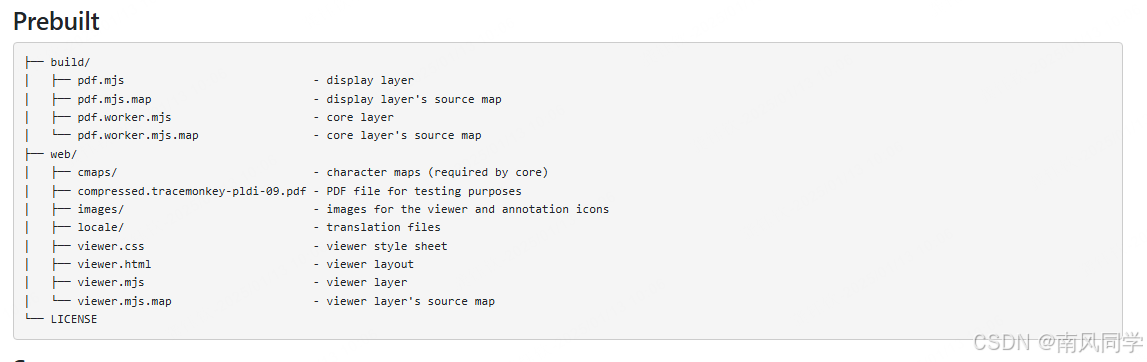
Task: Click the Prebuilt heading
Action: tap(56, 20)
